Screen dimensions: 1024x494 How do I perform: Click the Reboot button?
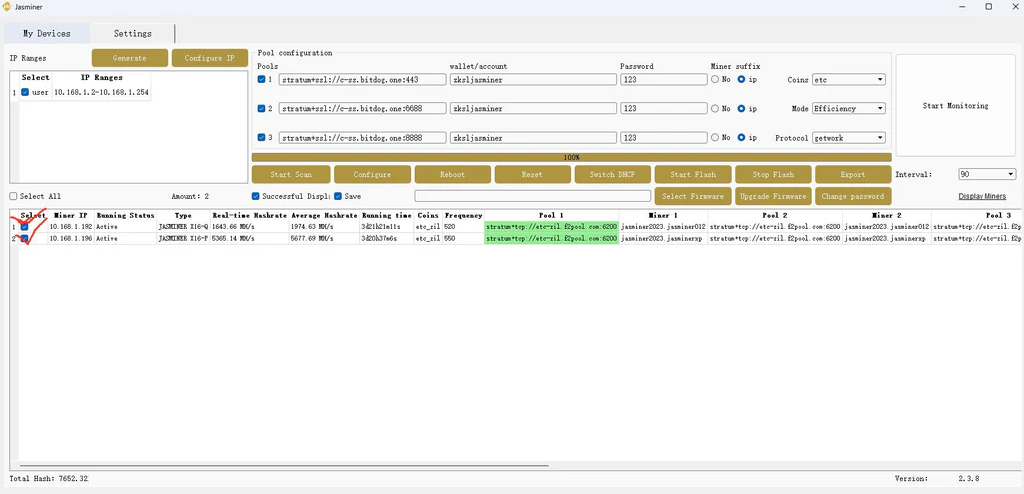click(x=452, y=174)
